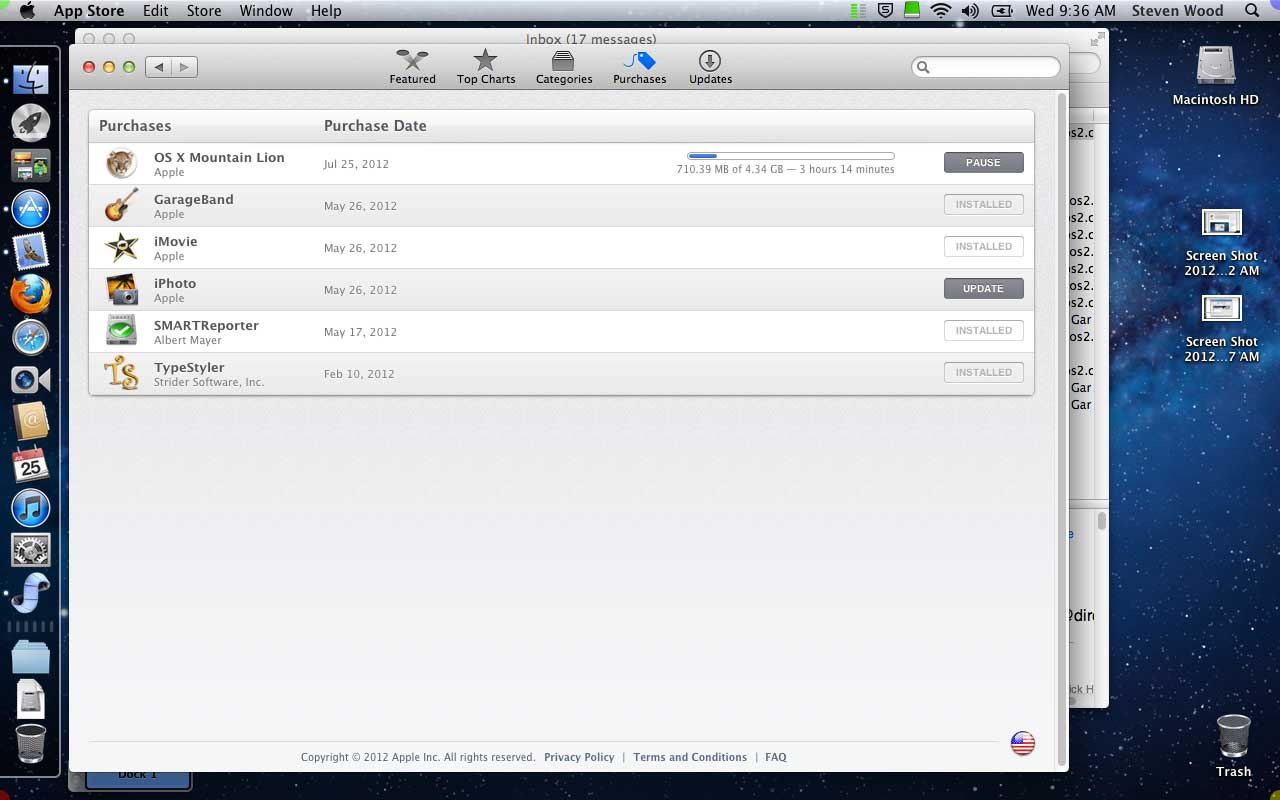Open the FAQ link
This screenshot has width=1280, height=800.
pyautogui.click(x=776, y=757)
